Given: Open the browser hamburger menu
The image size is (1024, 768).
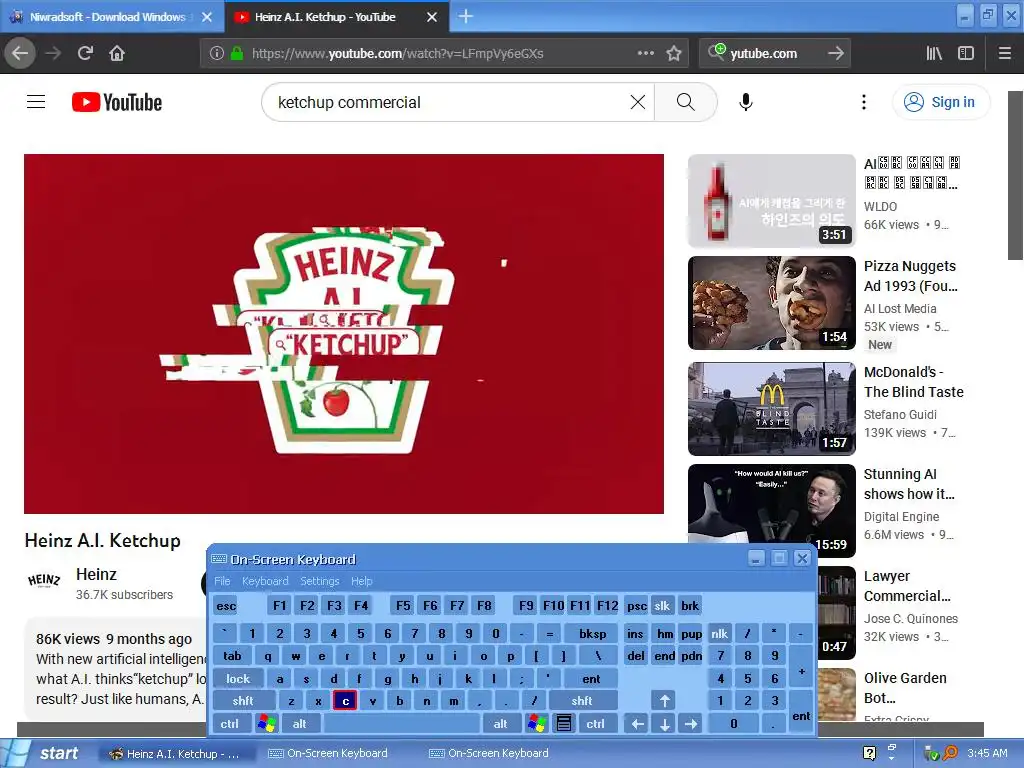Looking at the screenshot, I should click(x=1005, y=54).
